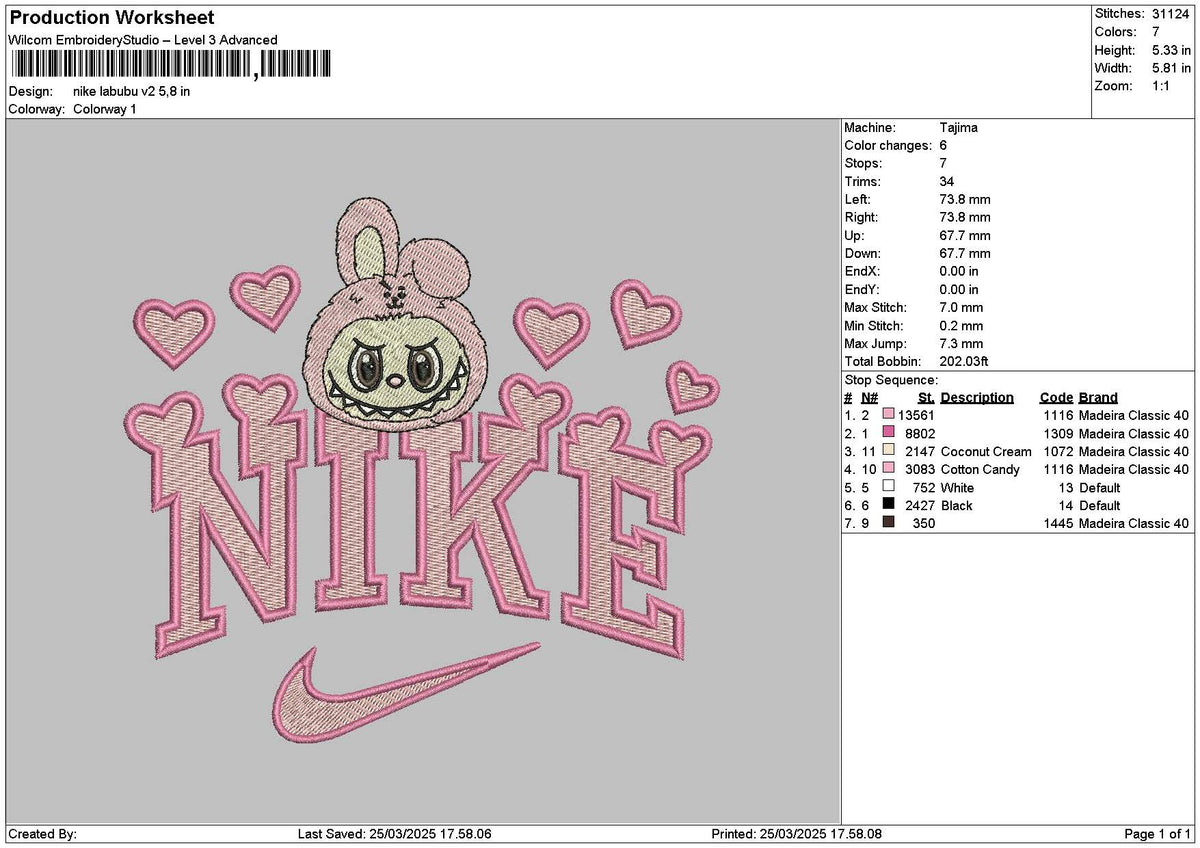Click the 'Description' column header
Screen dimensions: 1200x848
click(977, 398)
